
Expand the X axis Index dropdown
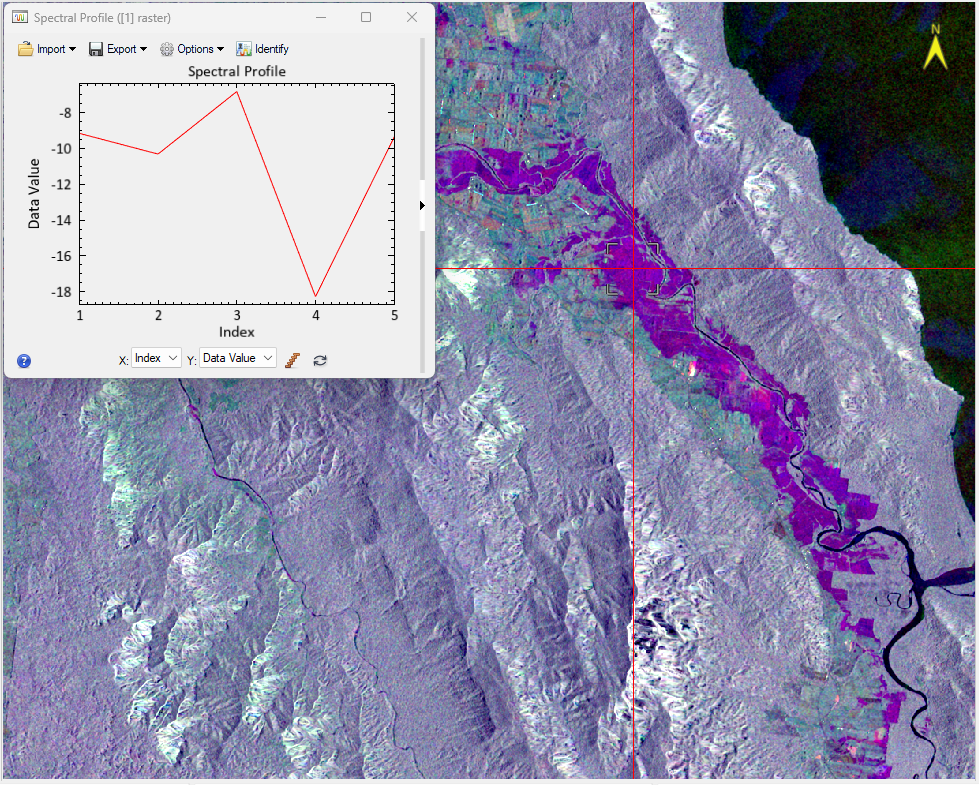tap(156, 358)
